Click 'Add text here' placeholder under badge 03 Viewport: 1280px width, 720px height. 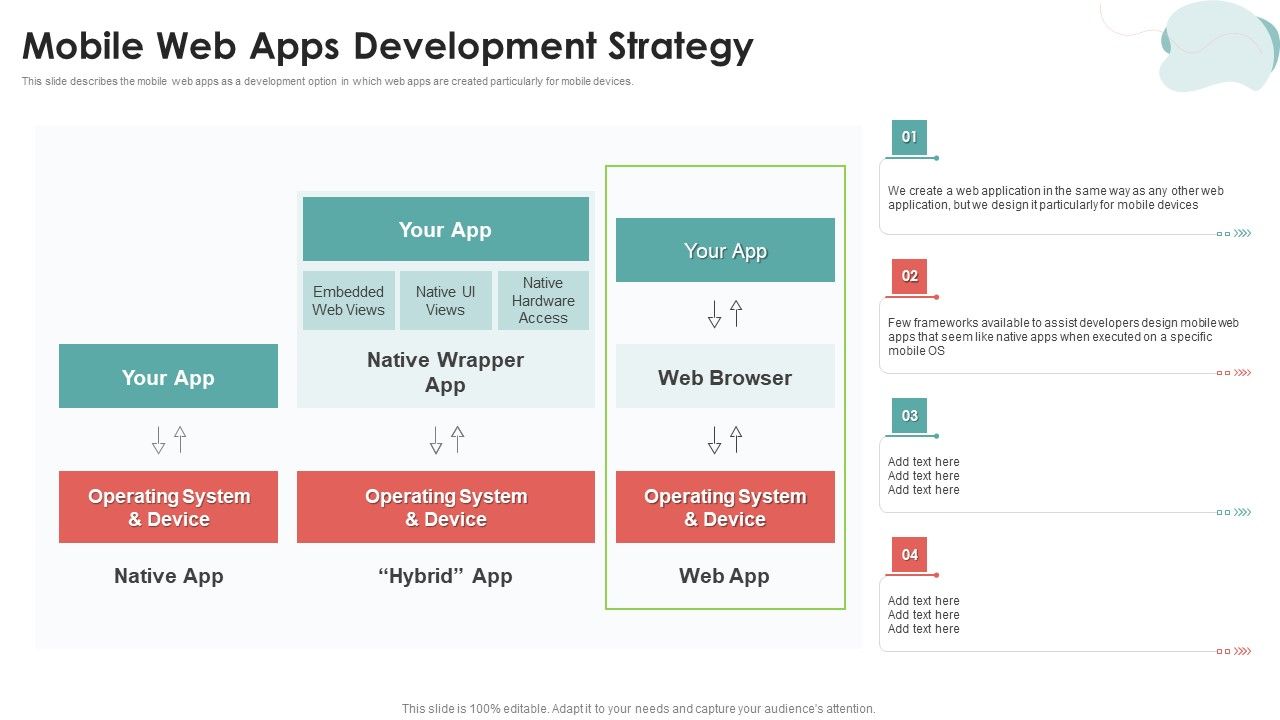pyautogui.click(x=924, y=476)
